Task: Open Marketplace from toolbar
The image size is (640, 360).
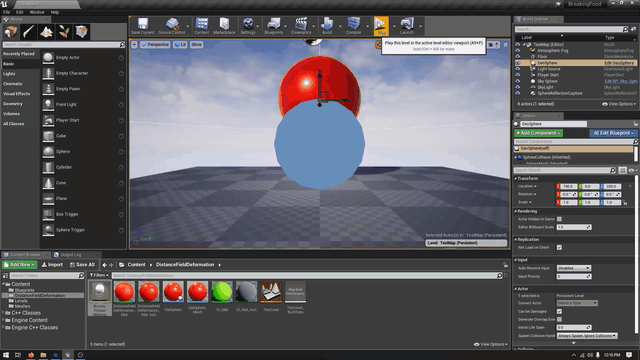Action: pyautogui.click(x=224, y=26)
